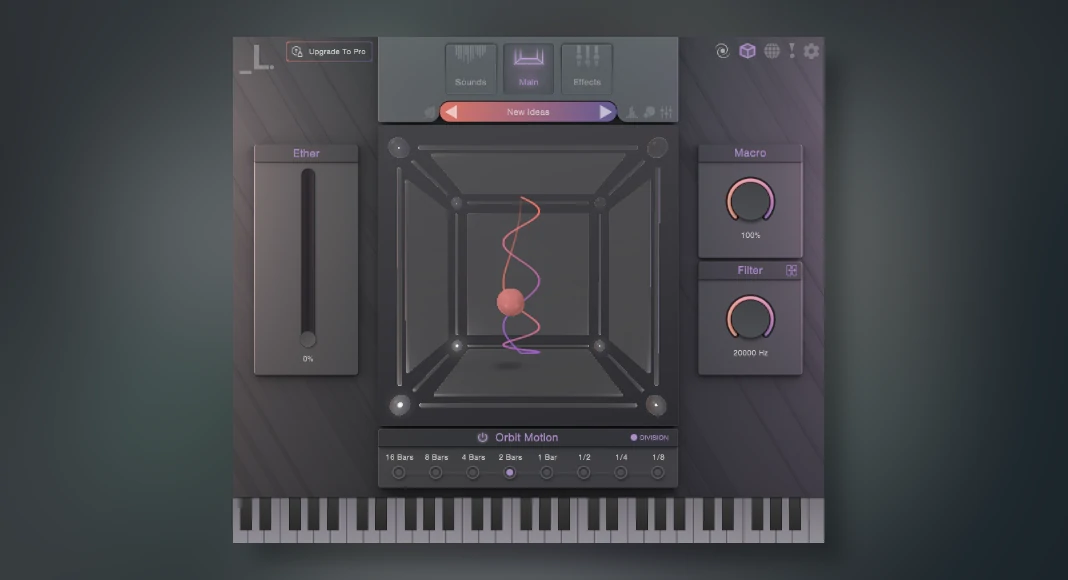Click the exclamation mark alert icon
The image size is (1068, 580).
click(x=792, y=51)
